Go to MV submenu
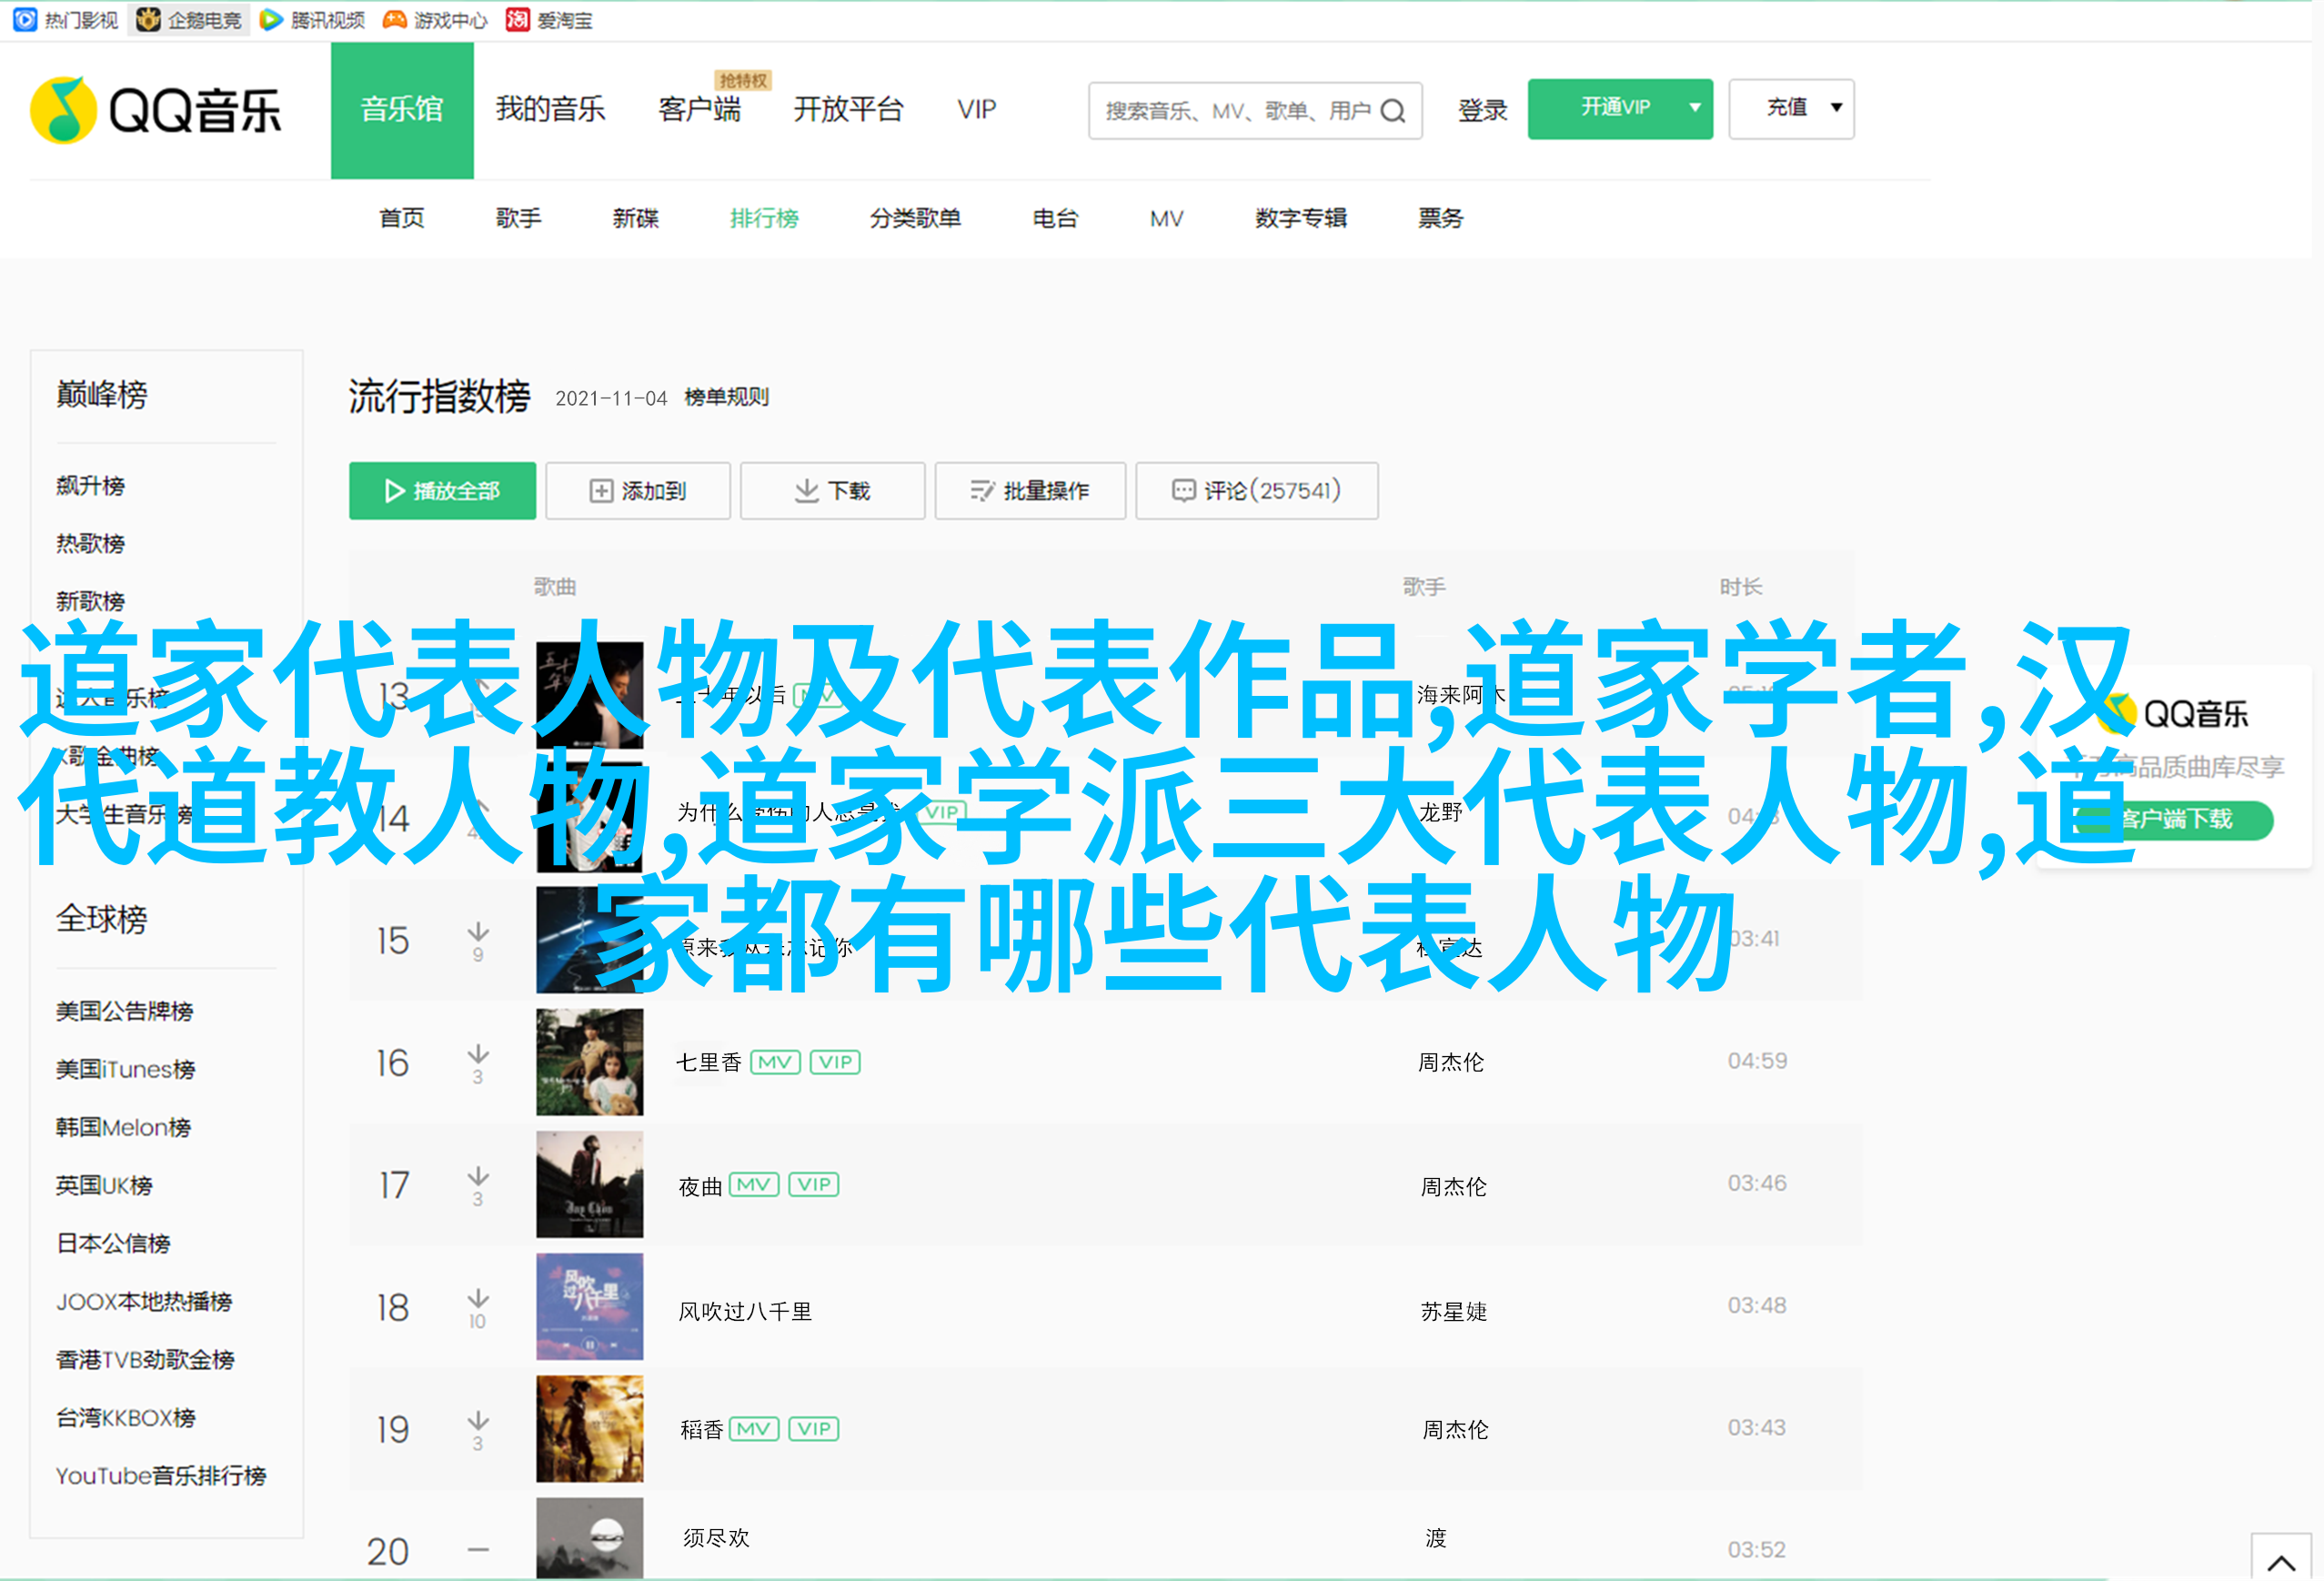Image resolution: width=2324 pixels, height=1581 pixels. tap(1166, 218)
